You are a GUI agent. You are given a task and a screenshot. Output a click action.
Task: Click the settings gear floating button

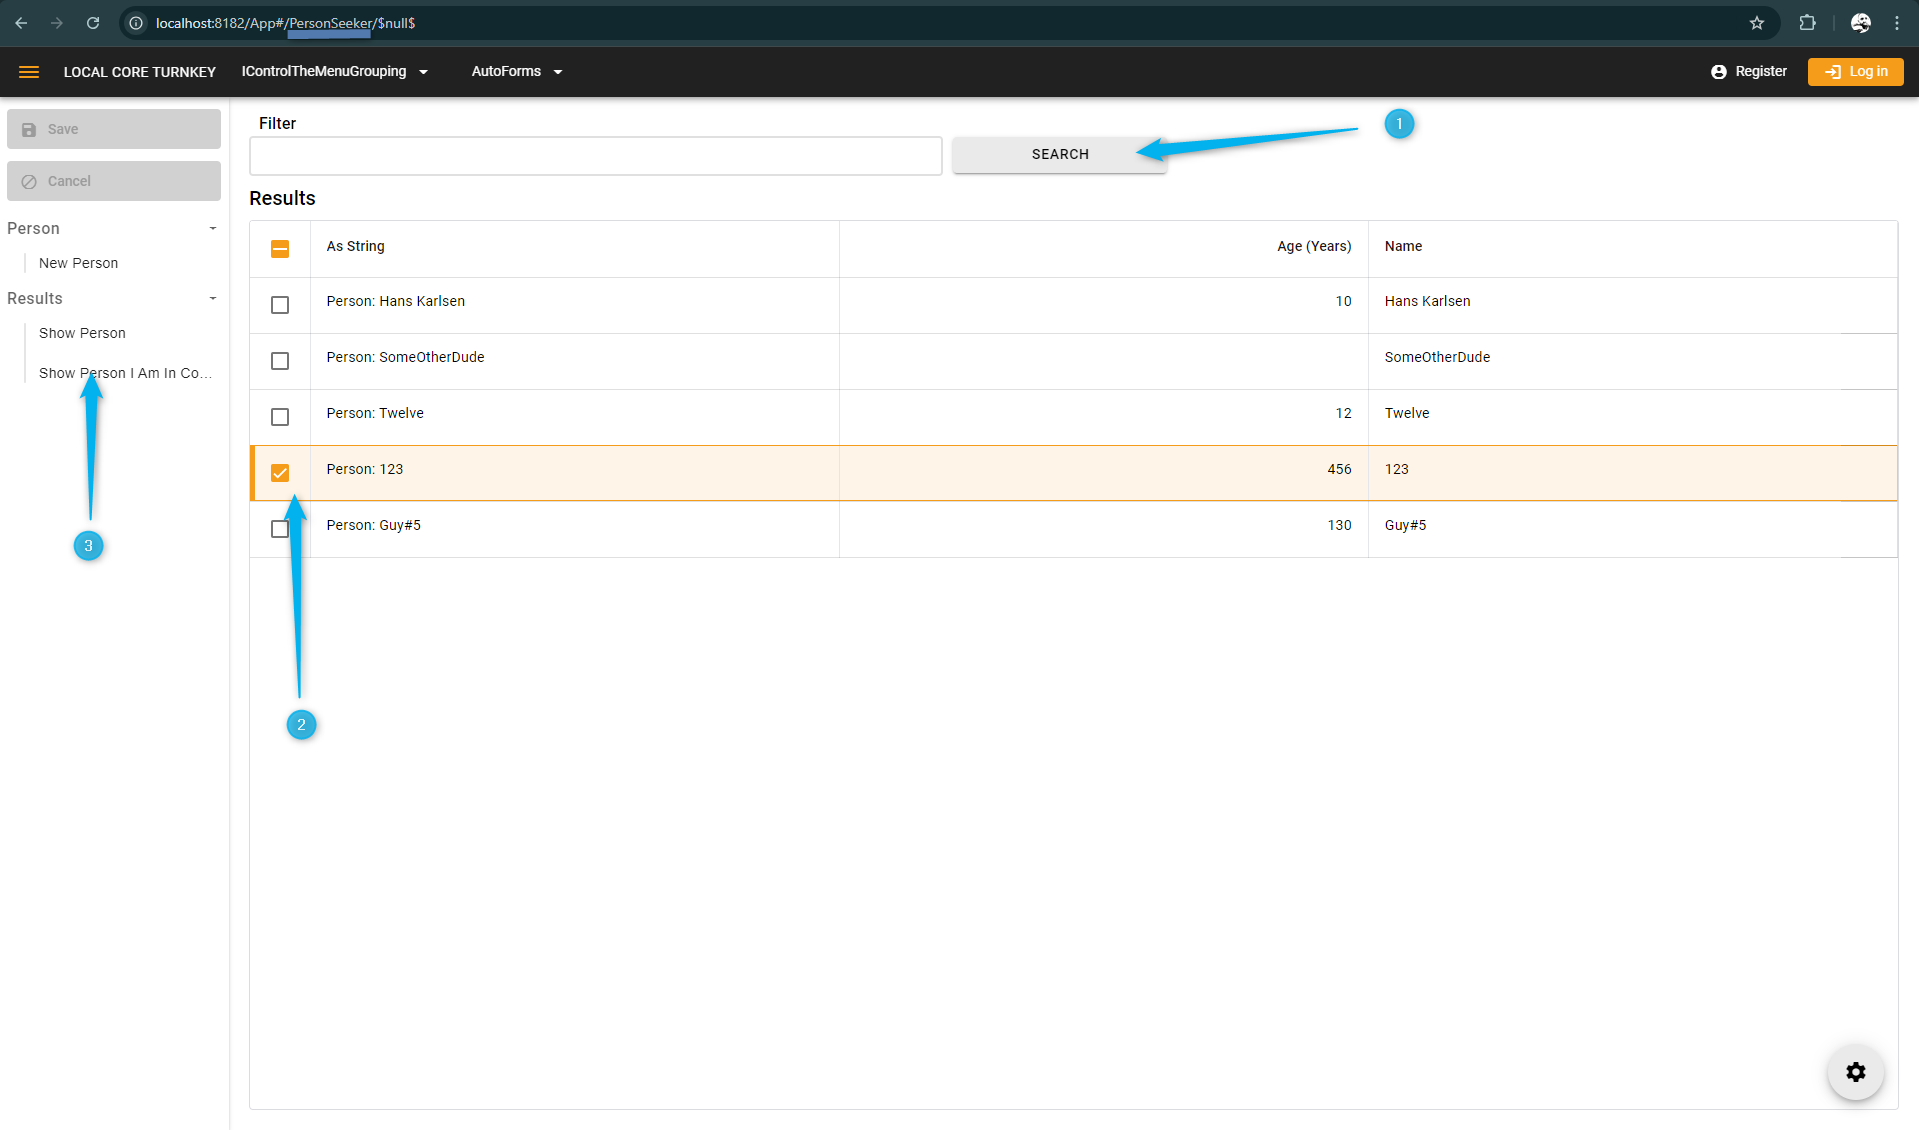(1855, 1072)
